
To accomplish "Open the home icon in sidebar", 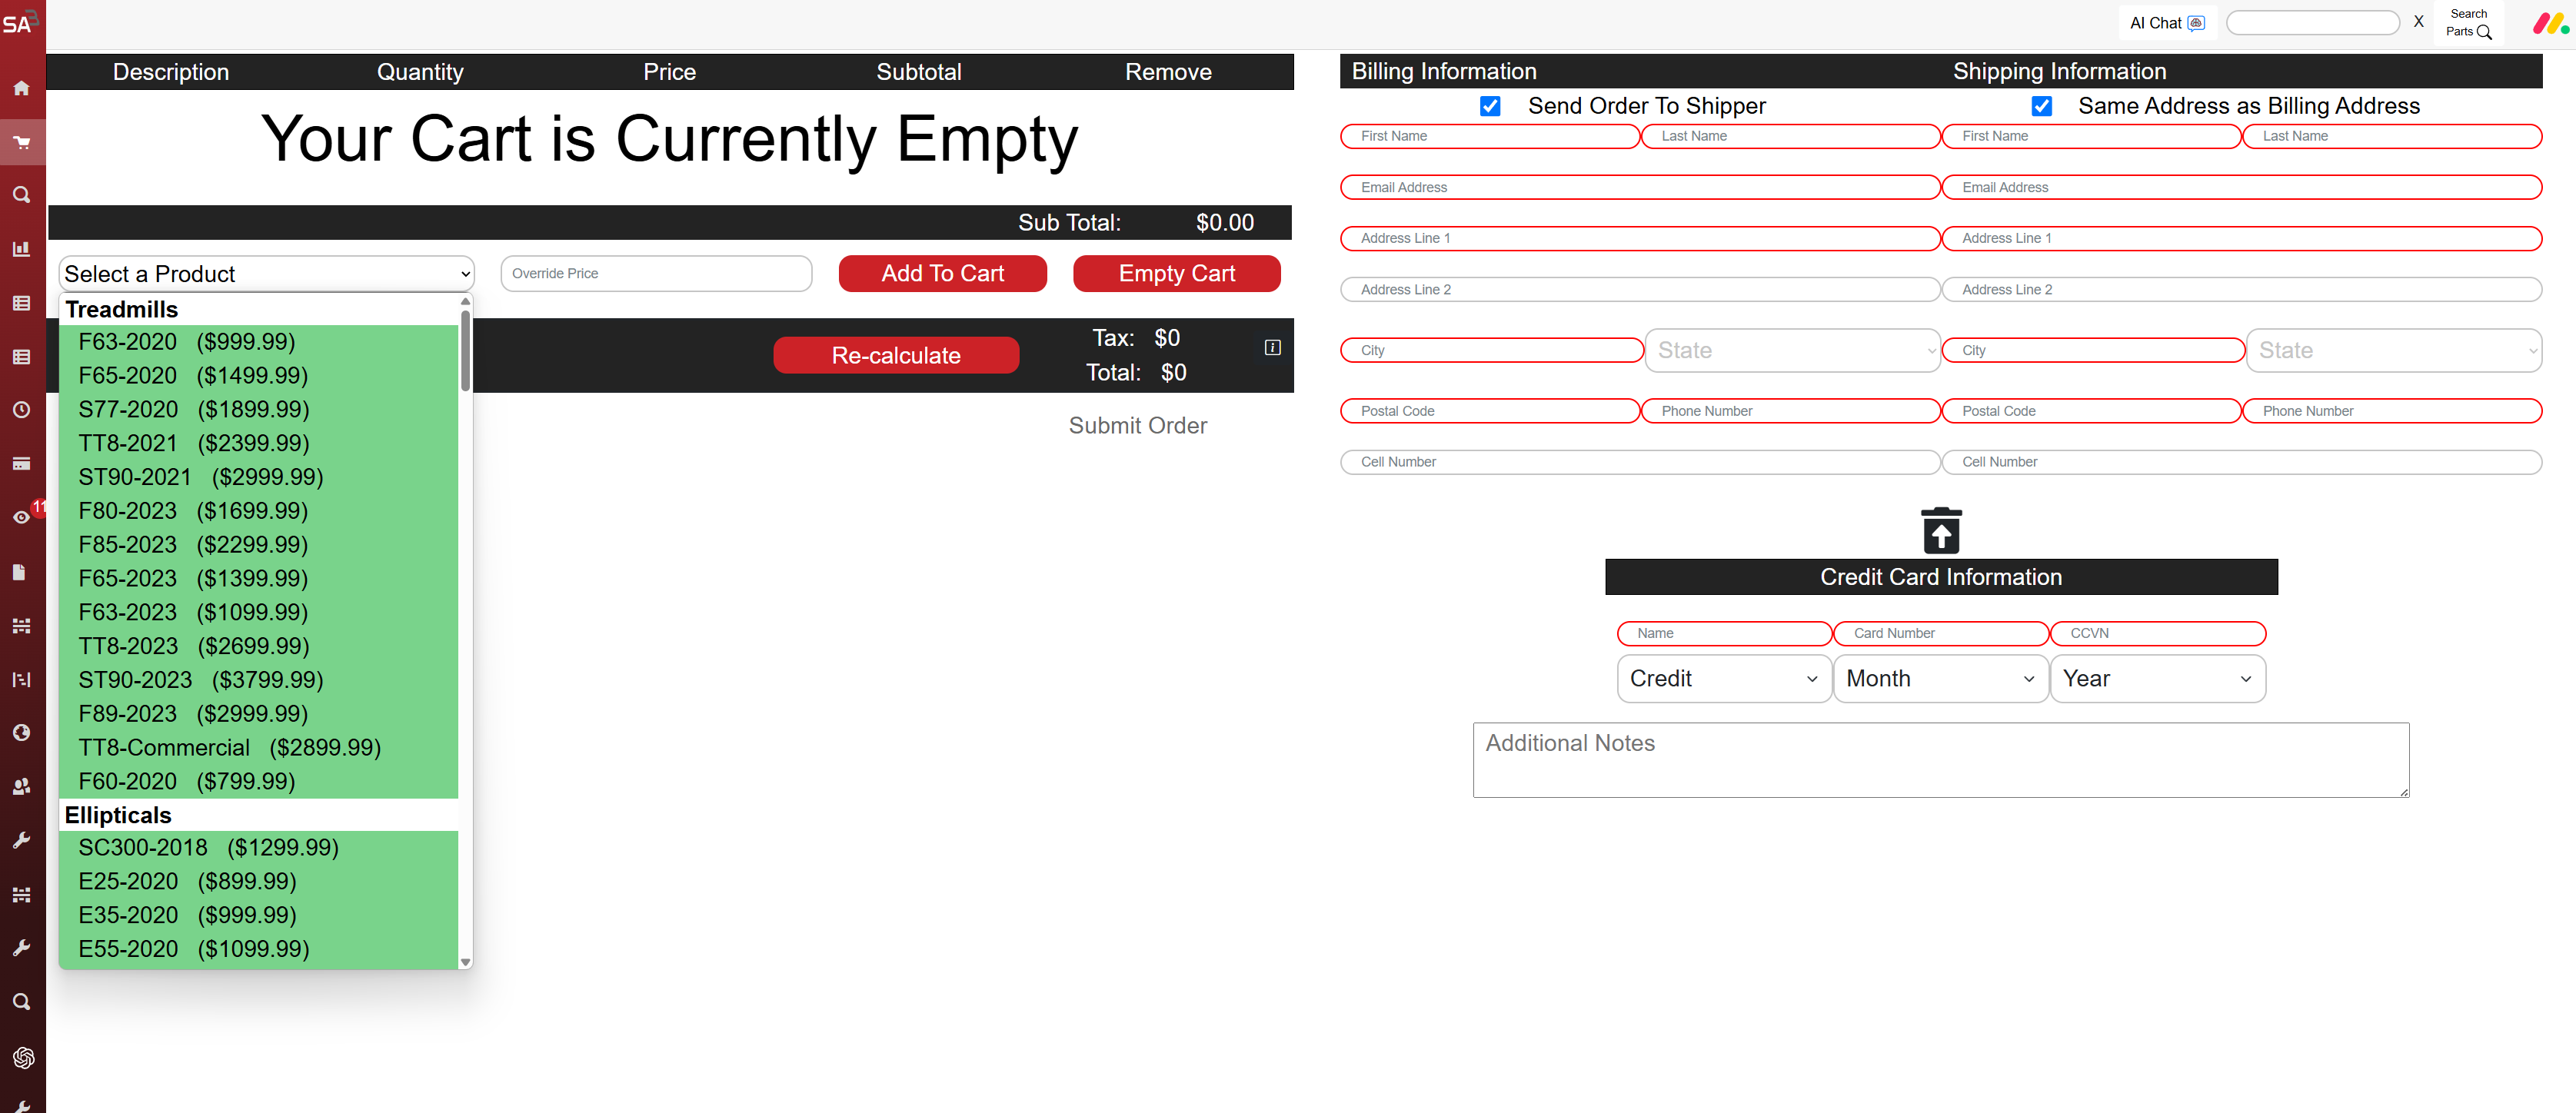I will [21, 88].
